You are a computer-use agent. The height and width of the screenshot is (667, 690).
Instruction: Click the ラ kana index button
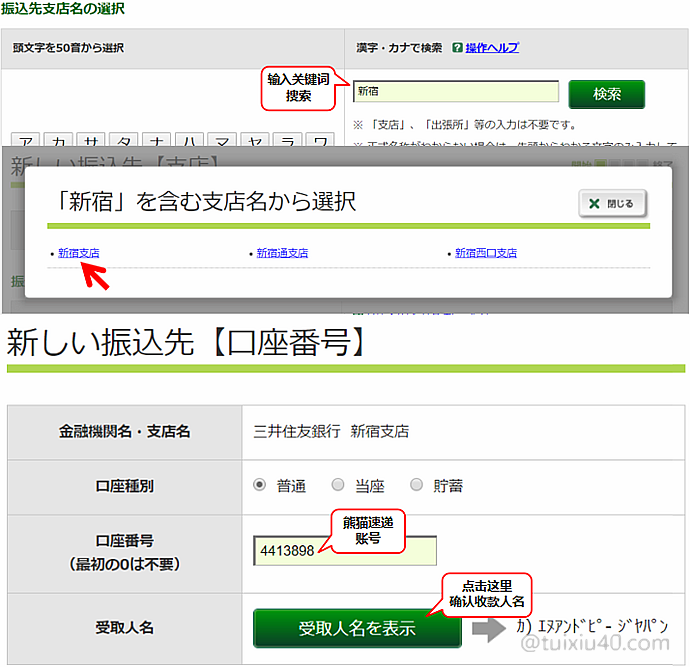tap(287, 139)
